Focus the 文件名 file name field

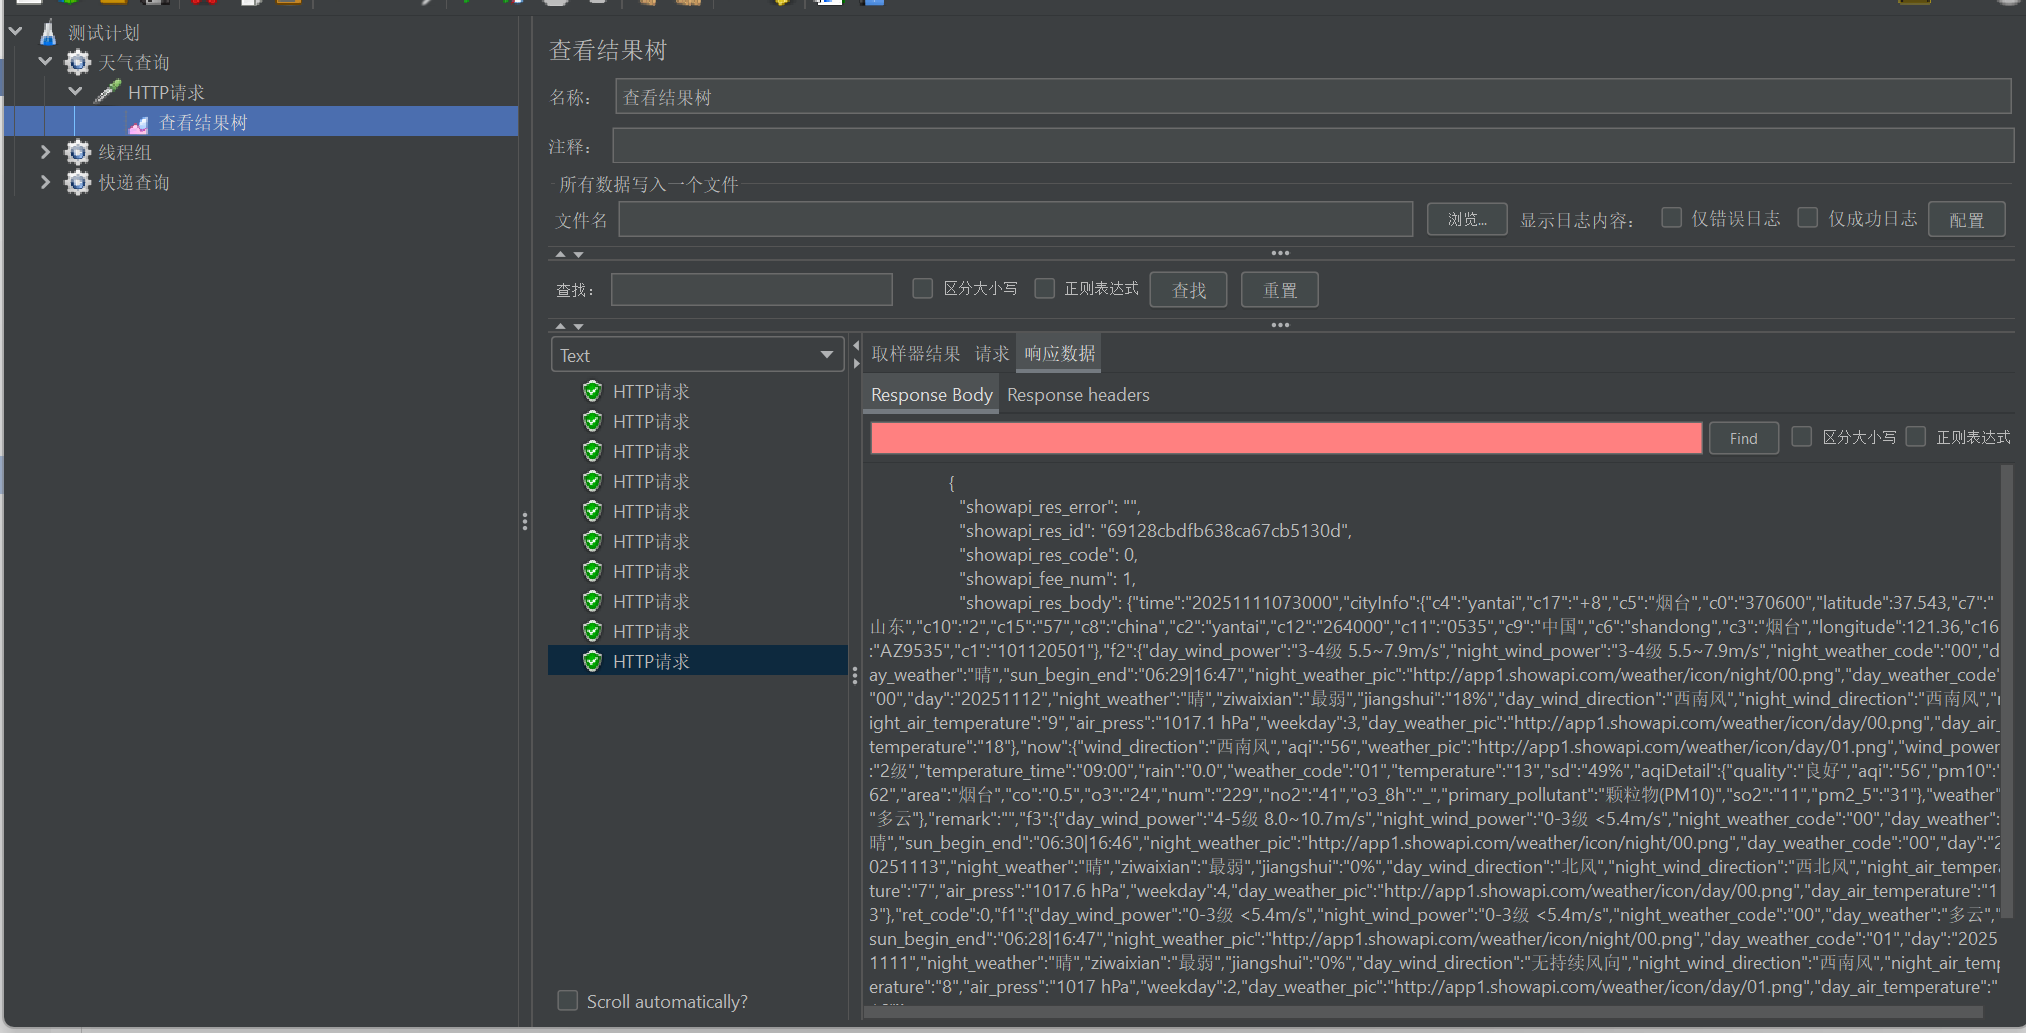point(1016,219)
